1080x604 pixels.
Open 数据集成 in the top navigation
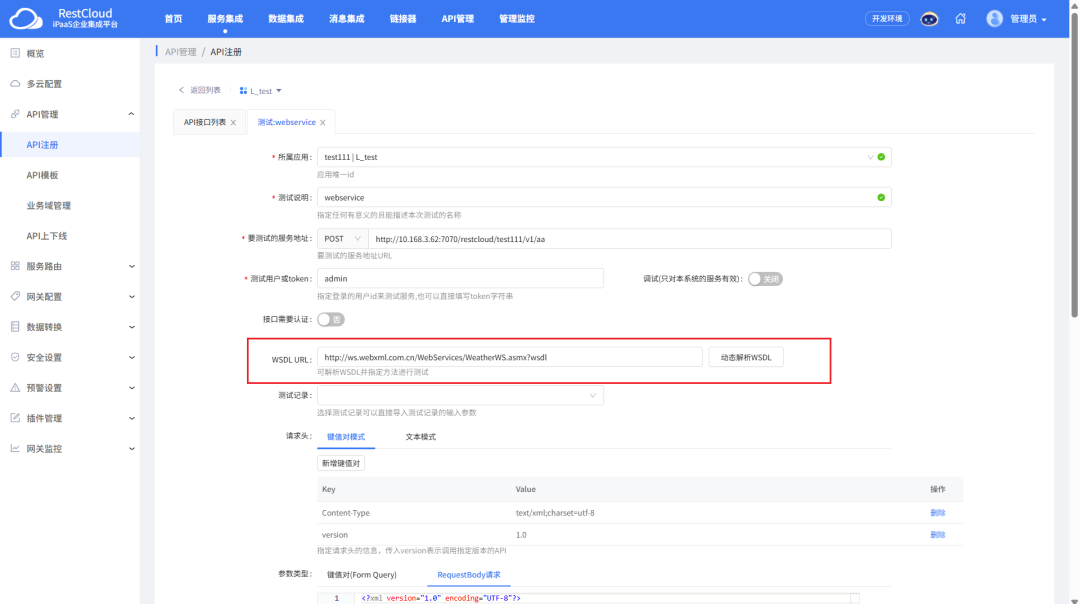click(x=287, y=19)
